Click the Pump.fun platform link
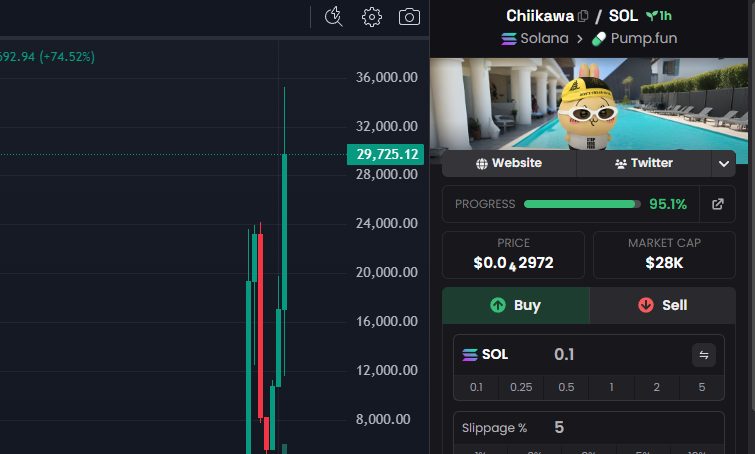The width and height of the screenshot is (755, 454). pos(634,38)
